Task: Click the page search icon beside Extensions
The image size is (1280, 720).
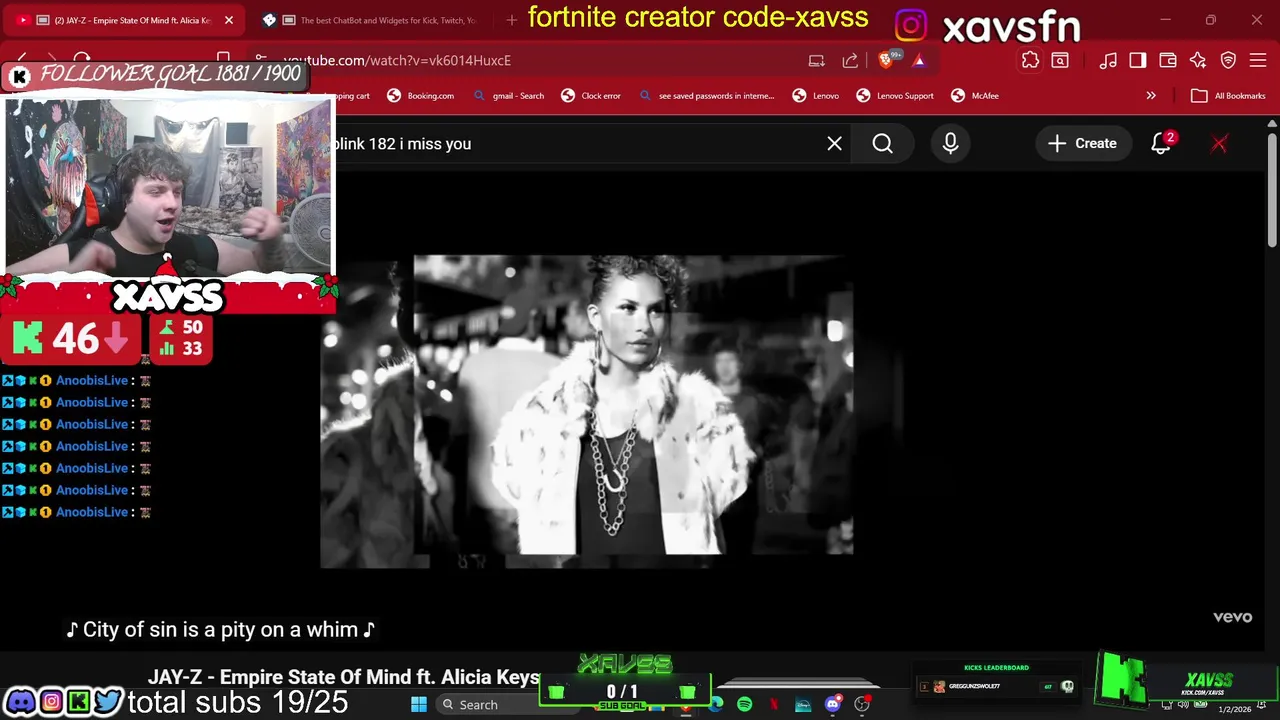Action: point(1060,61)
